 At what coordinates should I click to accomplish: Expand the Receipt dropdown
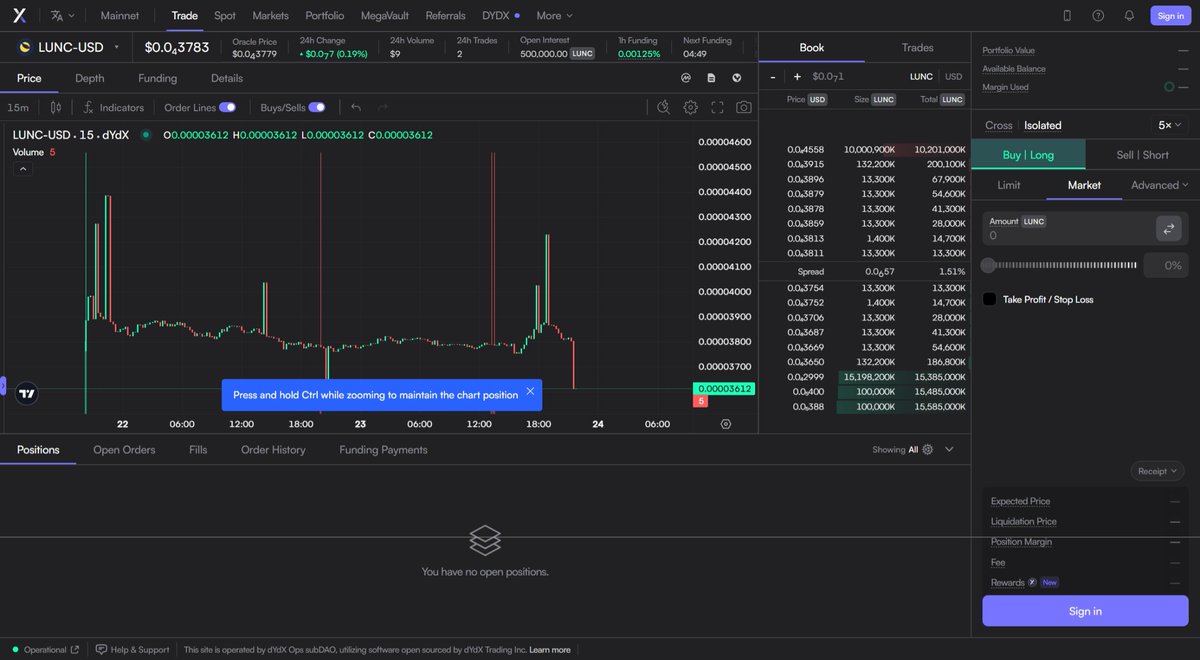[1158, 471]
